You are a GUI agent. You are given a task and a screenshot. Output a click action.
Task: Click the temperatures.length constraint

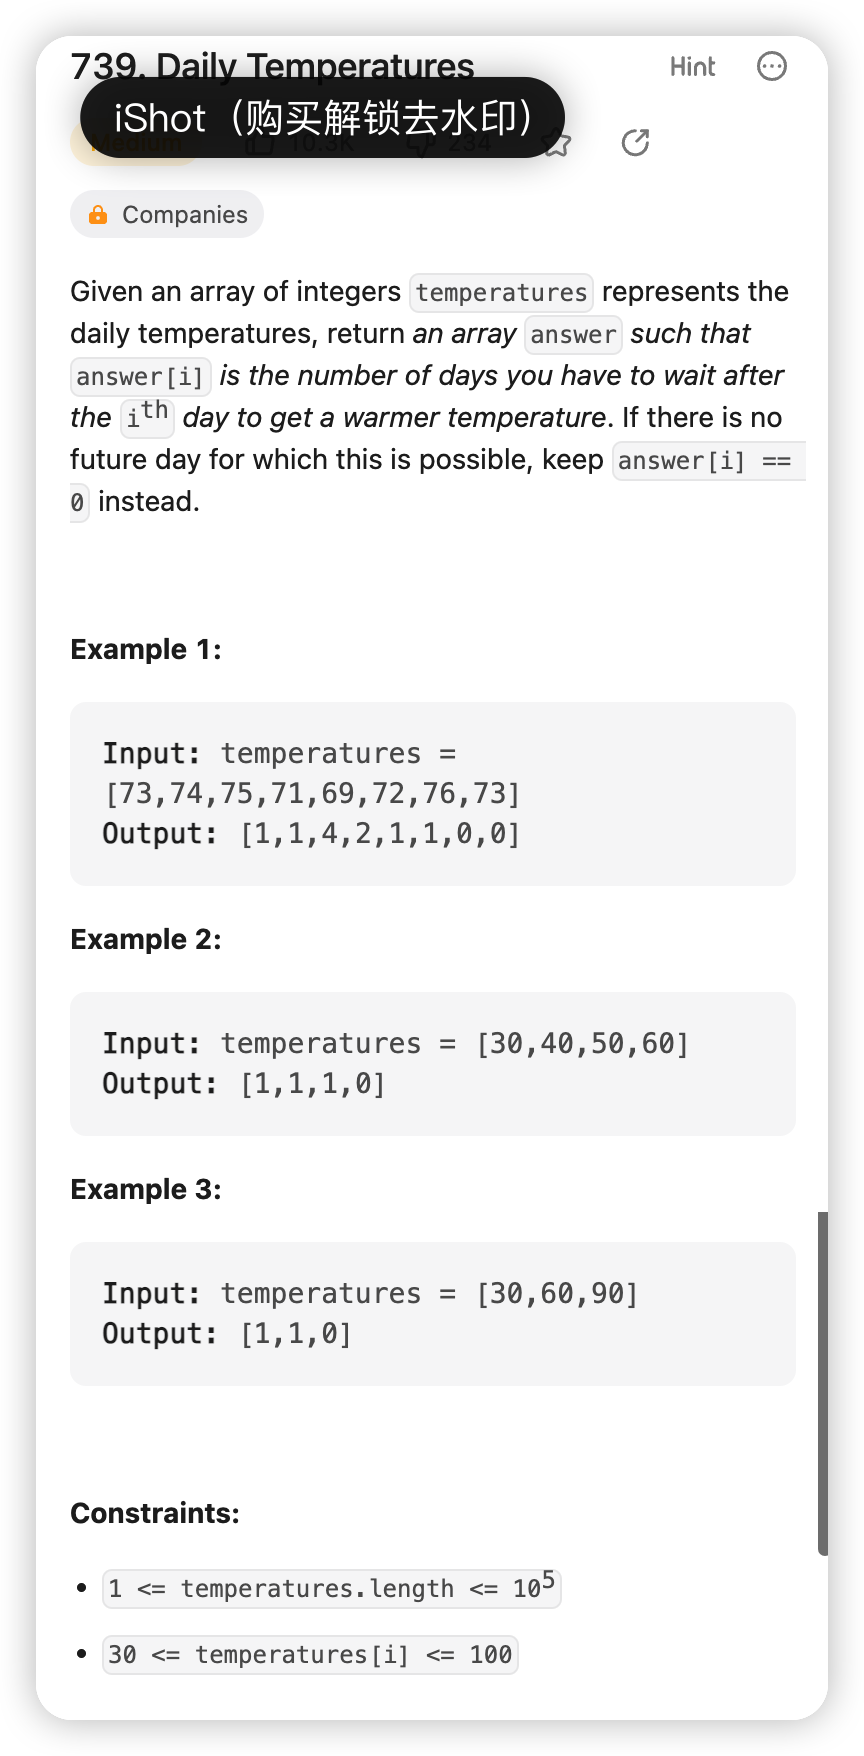click(331, 1588)
